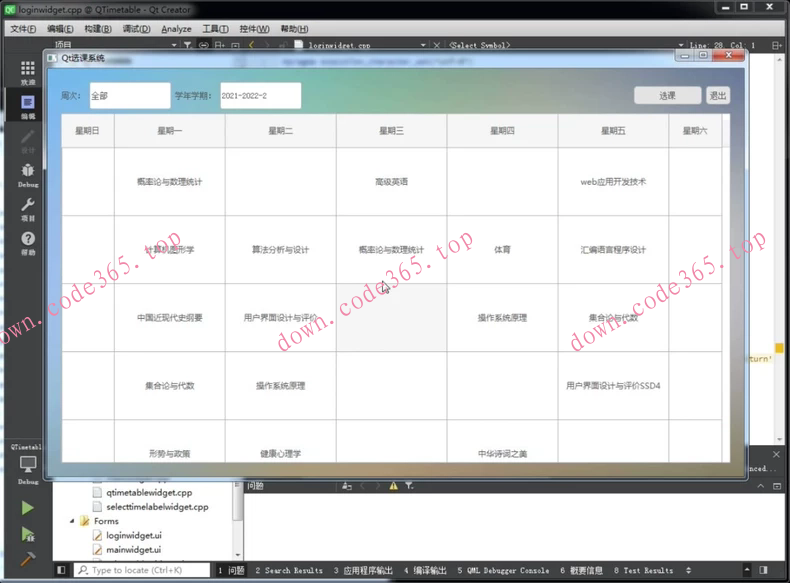Switch to the Edit (编辑) mode icon
Image resolution: width=790 pixels, height=583 pixels.
pos(27,105)
